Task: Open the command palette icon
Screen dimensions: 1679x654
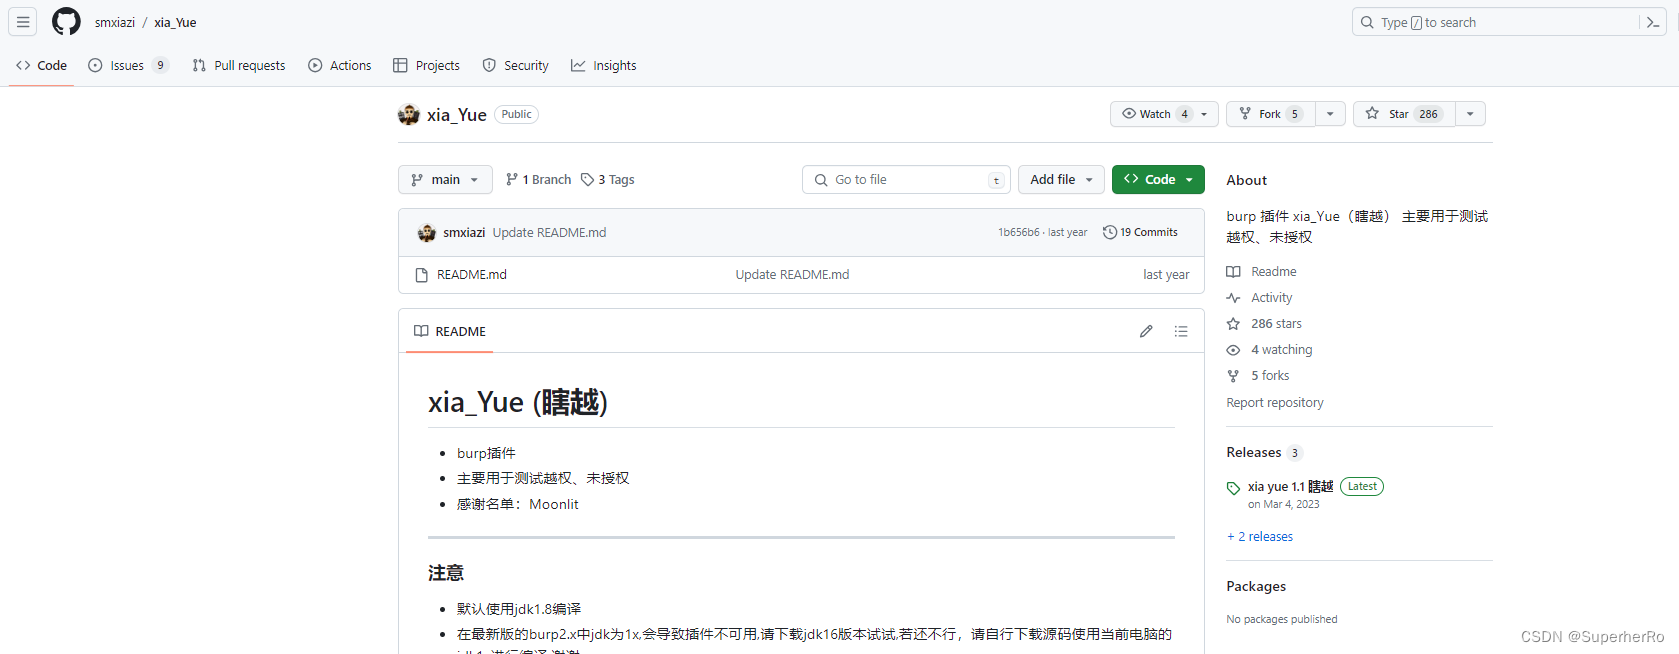Action: tap(1653, 22)
